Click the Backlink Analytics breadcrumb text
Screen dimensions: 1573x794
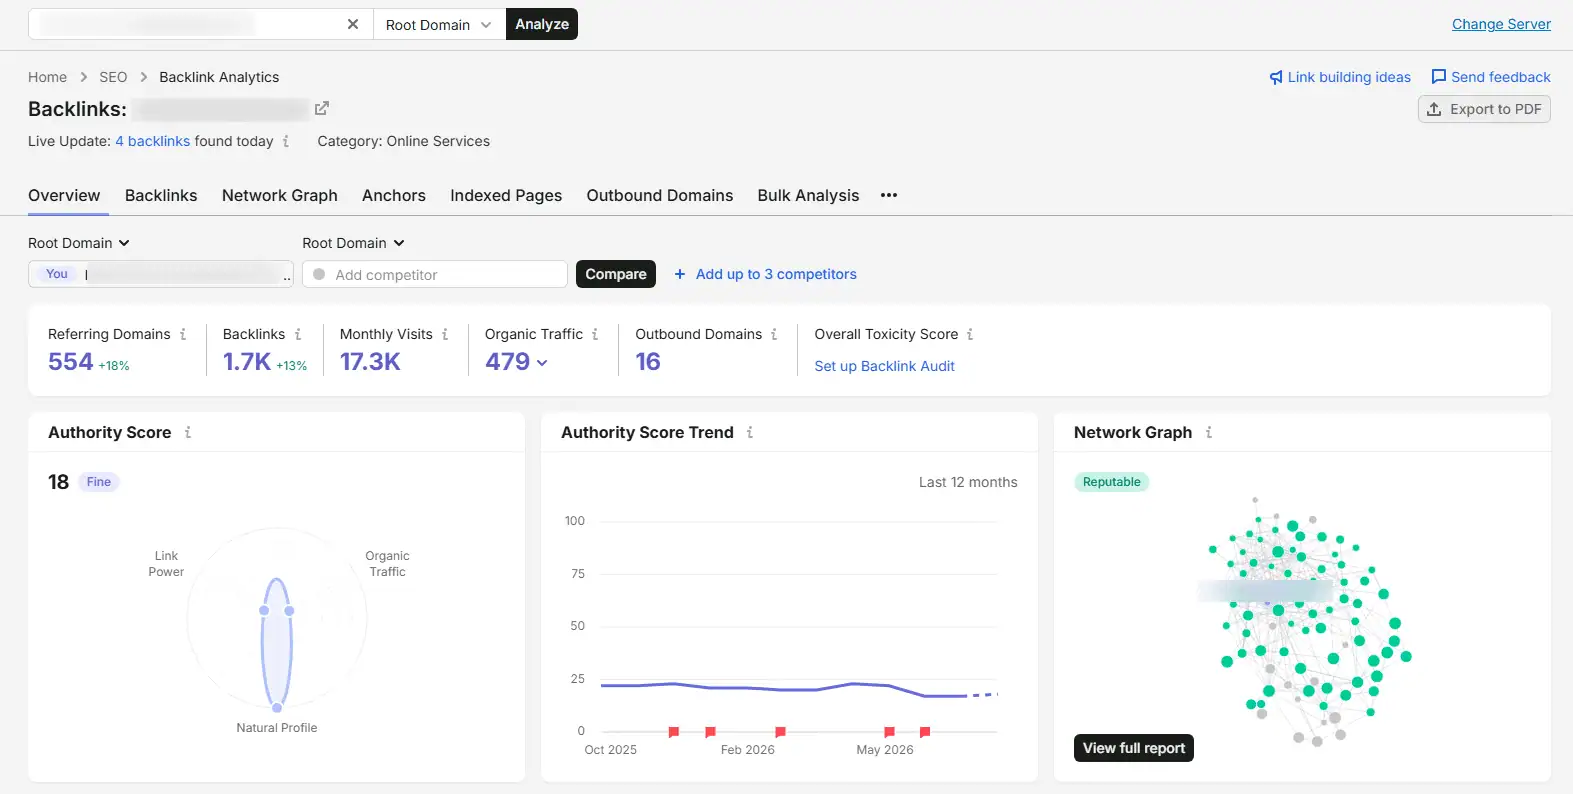(219, 77)
